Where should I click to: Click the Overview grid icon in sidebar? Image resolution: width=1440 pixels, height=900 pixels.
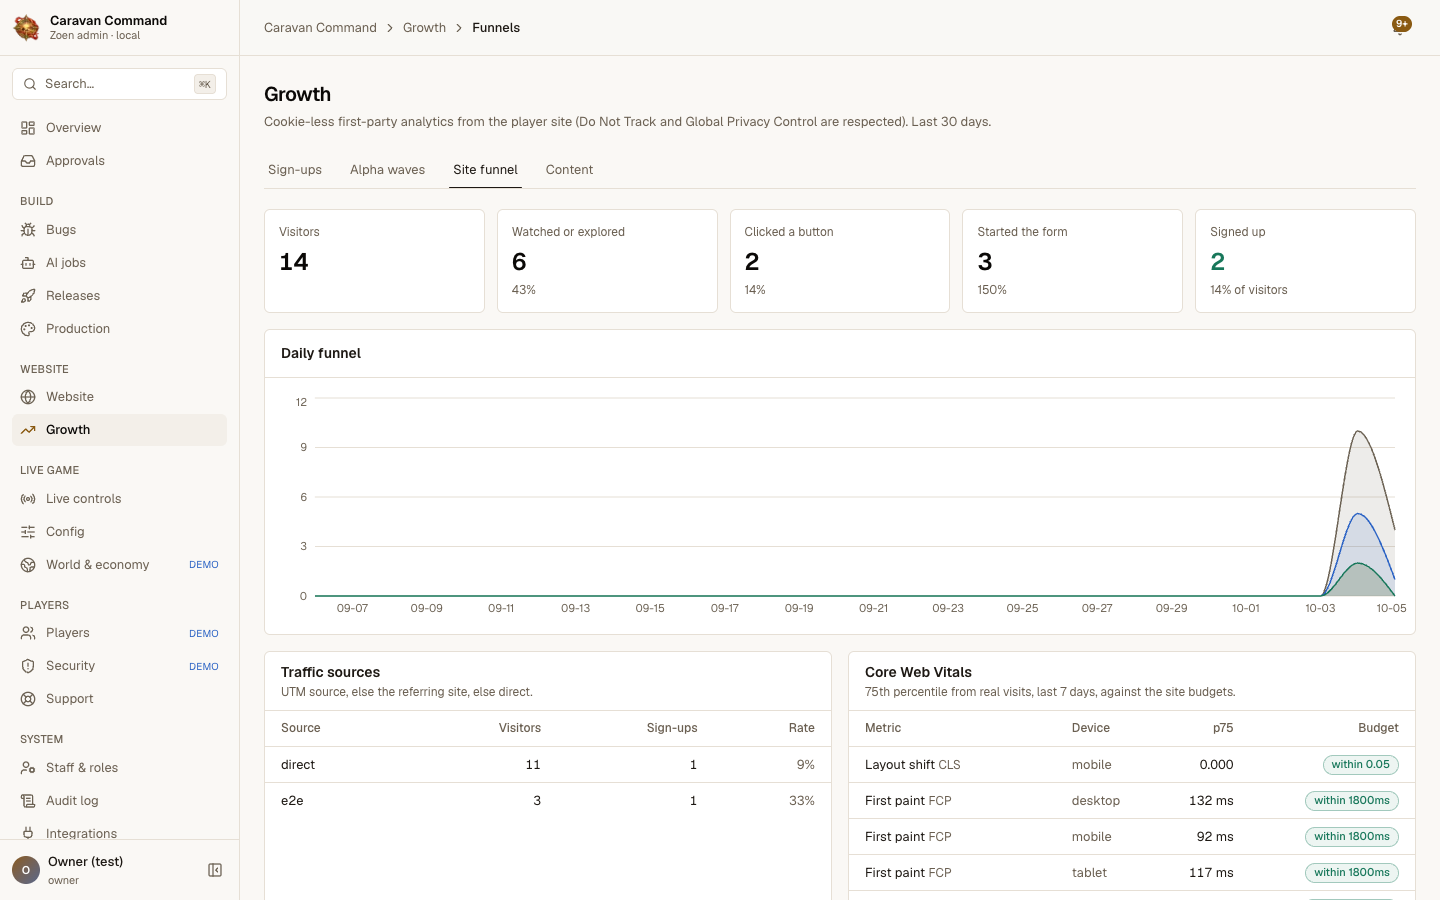(x=28, y=128)
